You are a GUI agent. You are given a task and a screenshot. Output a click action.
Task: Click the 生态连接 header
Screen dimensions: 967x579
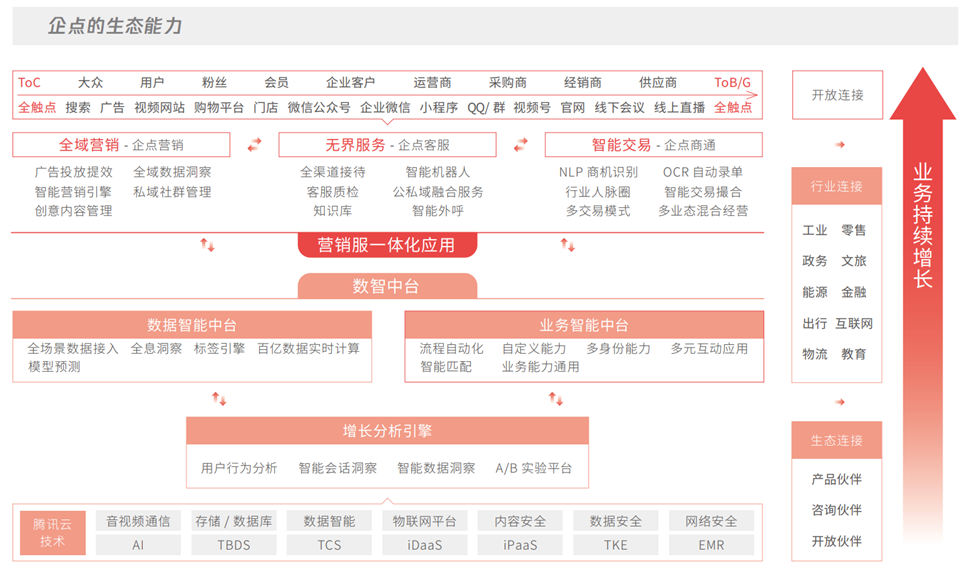click(x=837, y=441)
